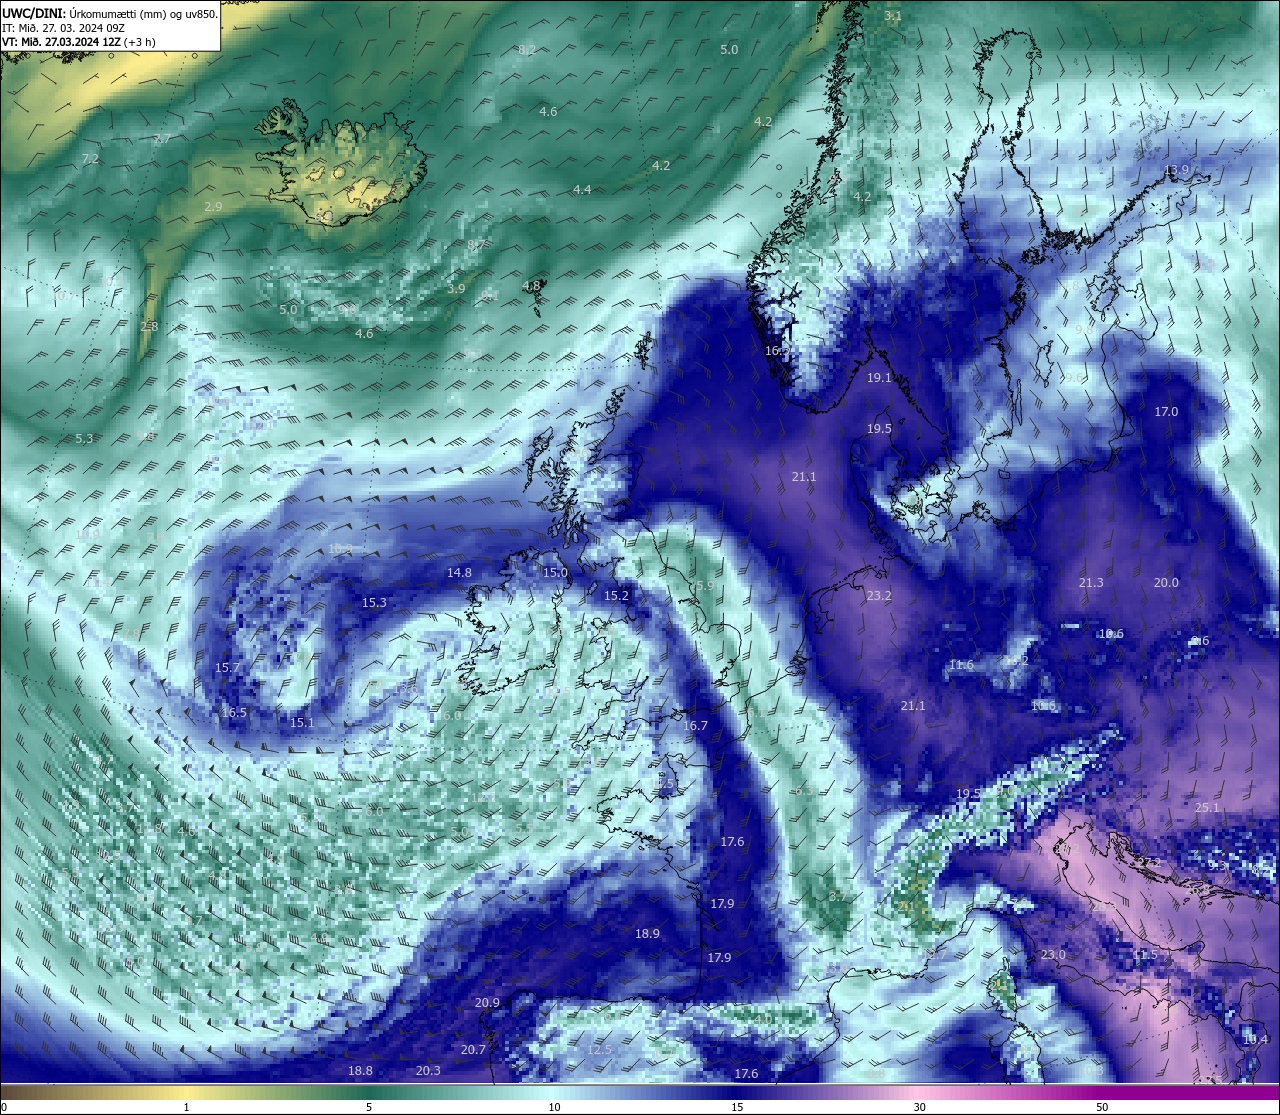Click the VT valid time 12Z line
The image size is (1280, 1115).
(78, 42)
